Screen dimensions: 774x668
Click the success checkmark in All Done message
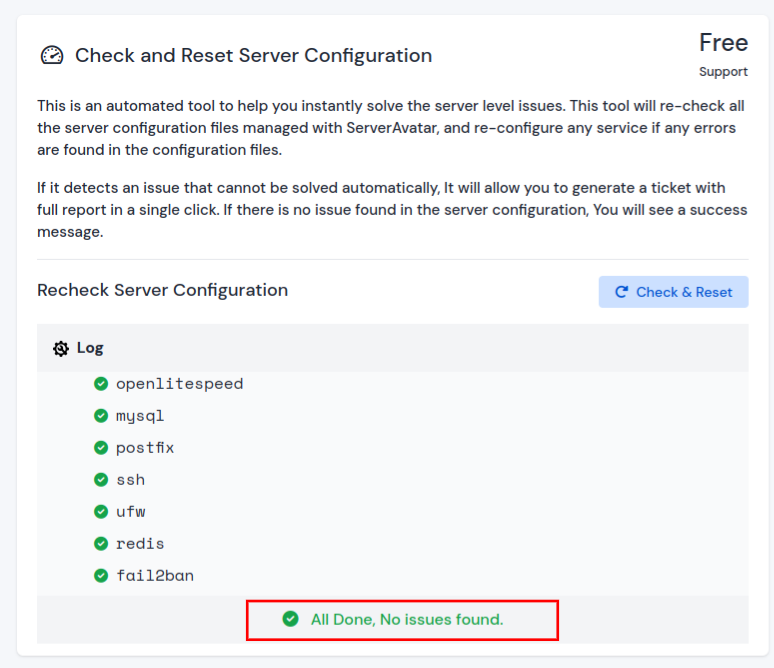coord(290,619)
